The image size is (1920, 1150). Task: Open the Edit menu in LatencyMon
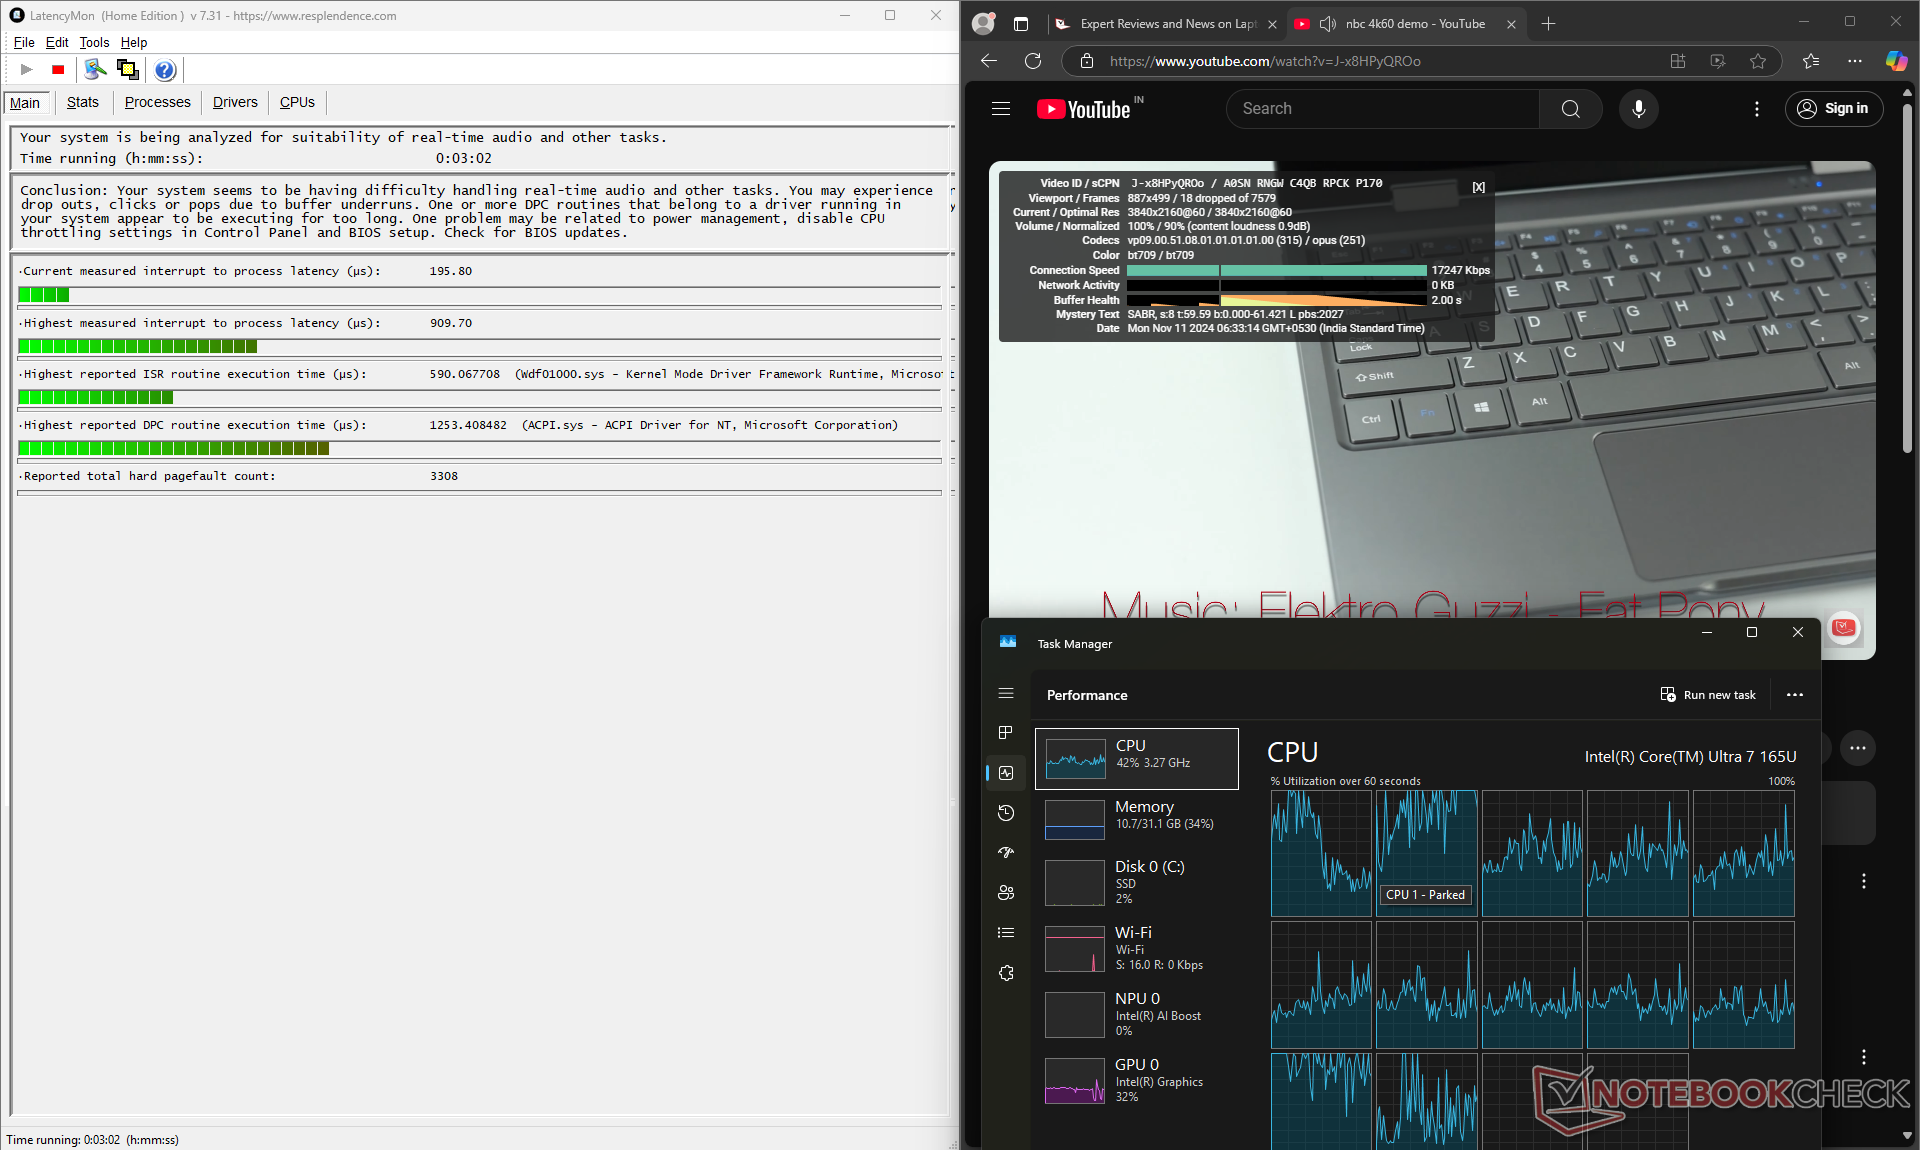tap(57, 42)
